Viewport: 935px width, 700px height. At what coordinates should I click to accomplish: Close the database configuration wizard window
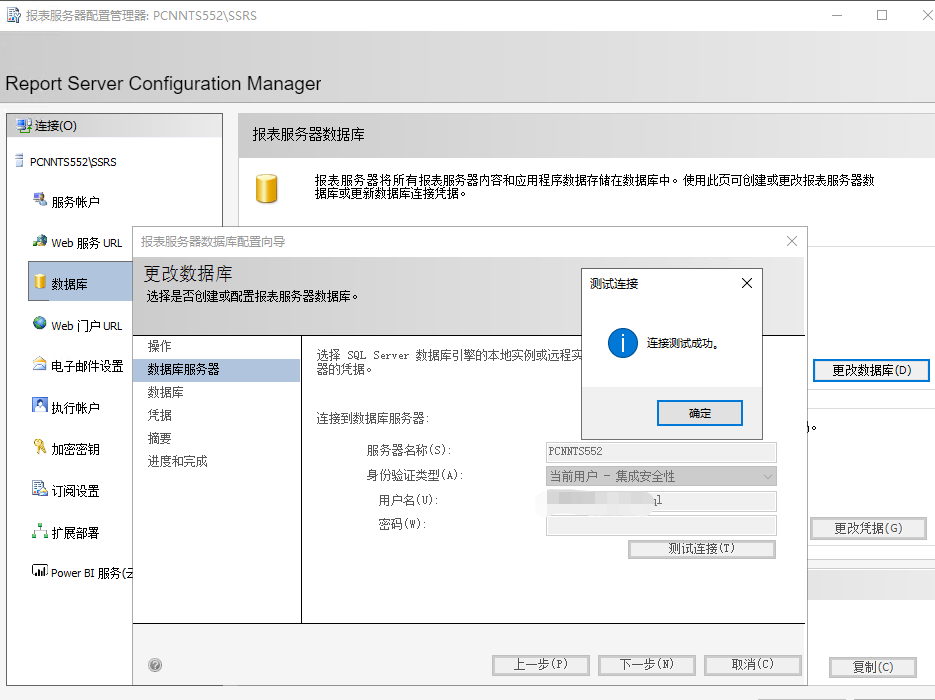792,241
